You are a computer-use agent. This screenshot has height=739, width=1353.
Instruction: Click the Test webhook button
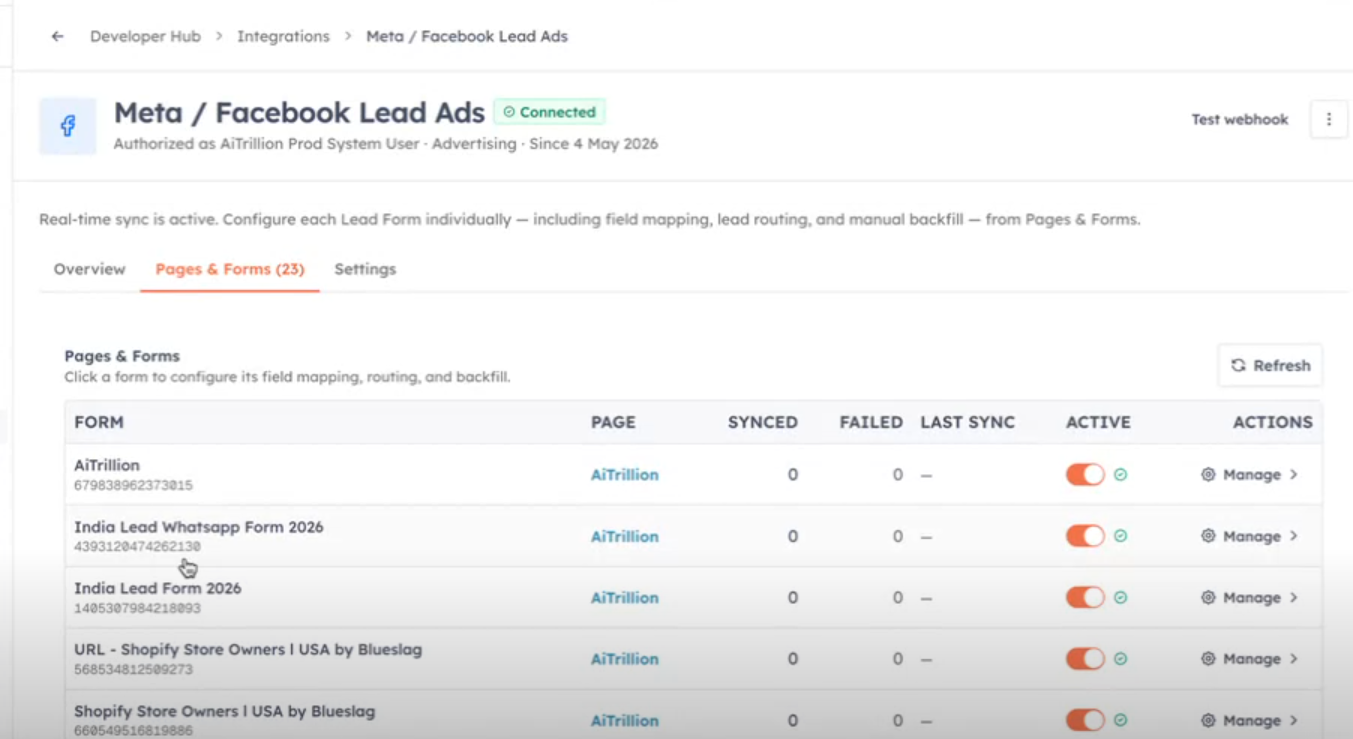pos(1240,119)
